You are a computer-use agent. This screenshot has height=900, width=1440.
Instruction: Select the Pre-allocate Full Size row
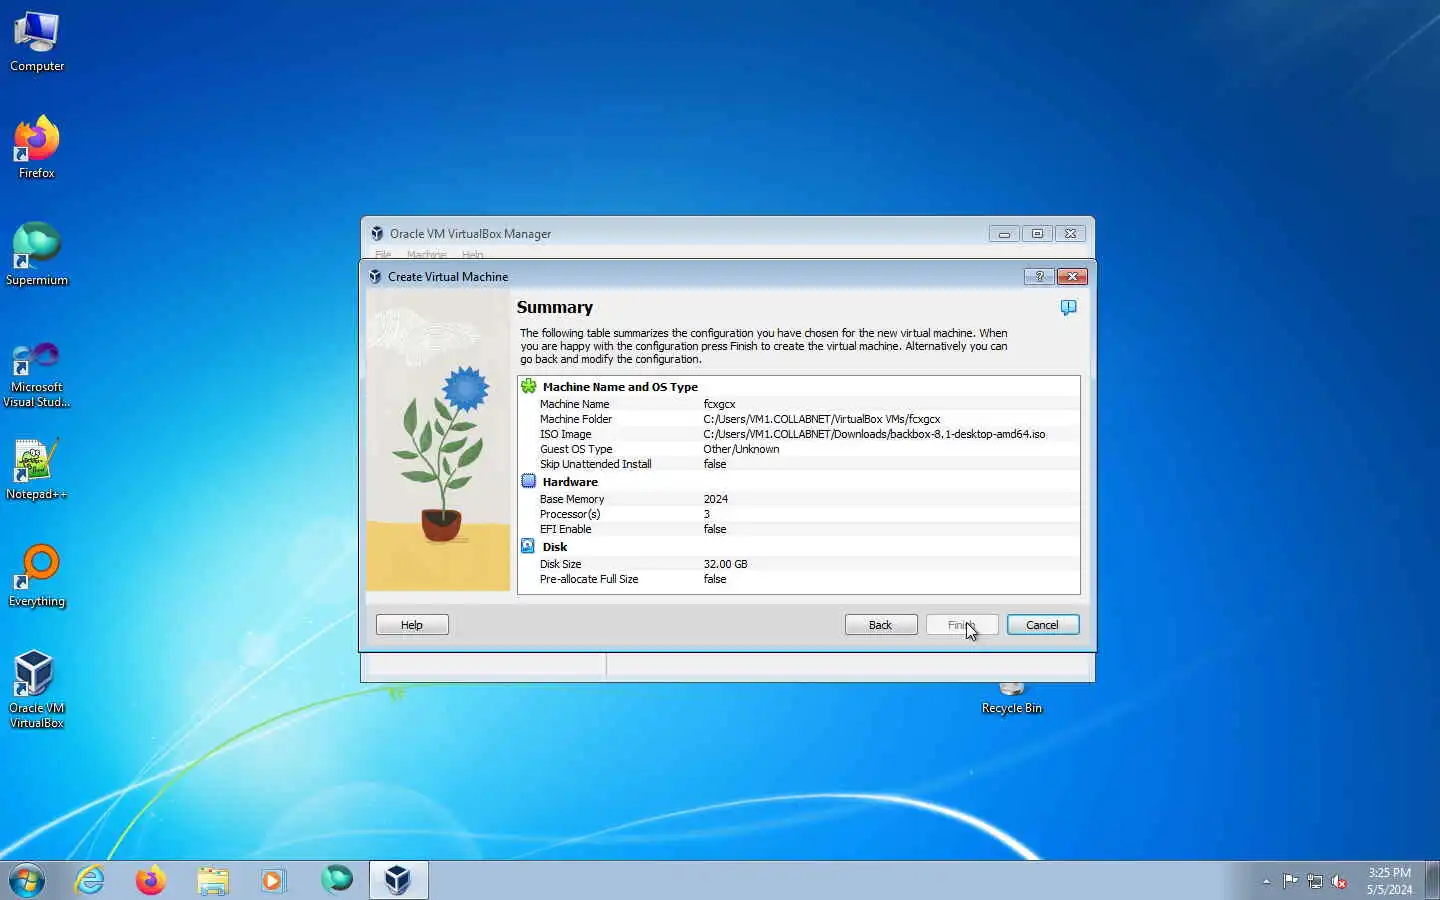coord(799,579)
